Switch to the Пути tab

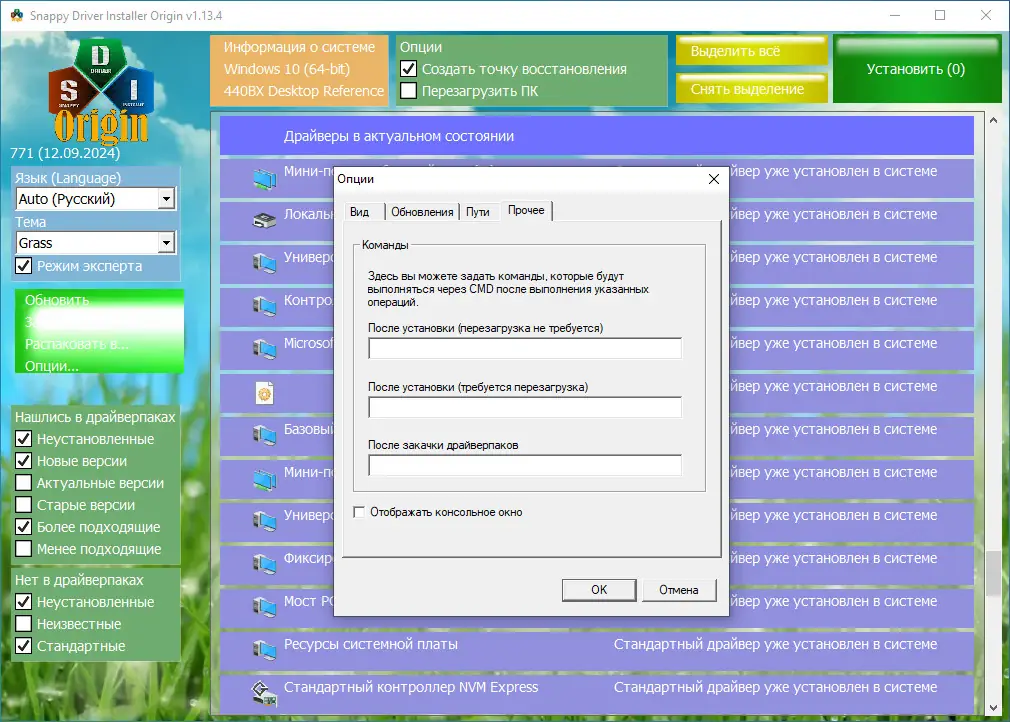pyautogui.click(x=478, y=212)
